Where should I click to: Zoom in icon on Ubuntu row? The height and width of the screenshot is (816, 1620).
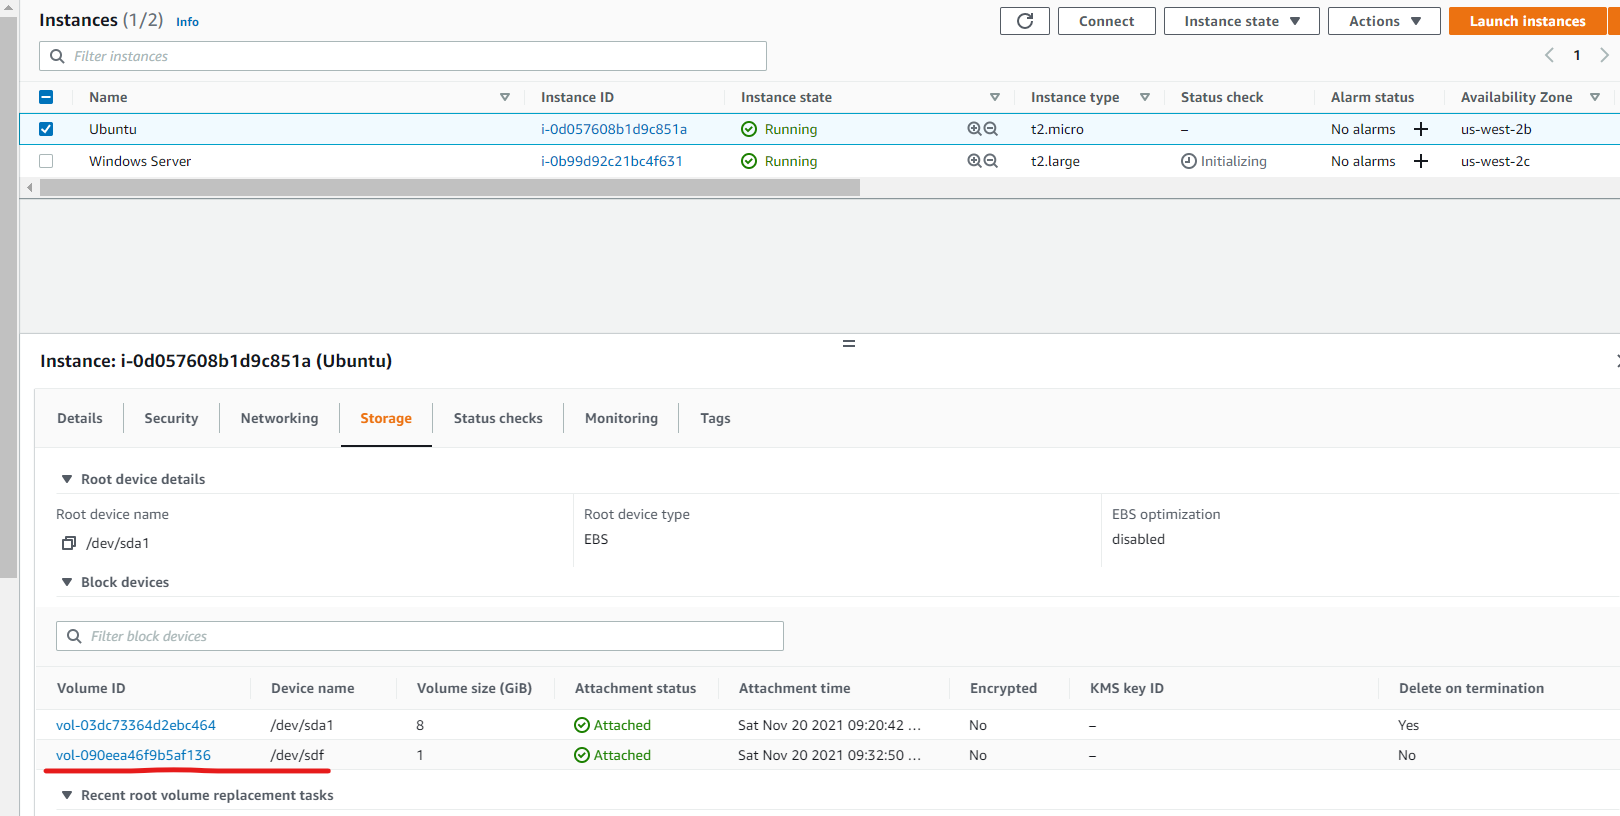coord(974,129)
